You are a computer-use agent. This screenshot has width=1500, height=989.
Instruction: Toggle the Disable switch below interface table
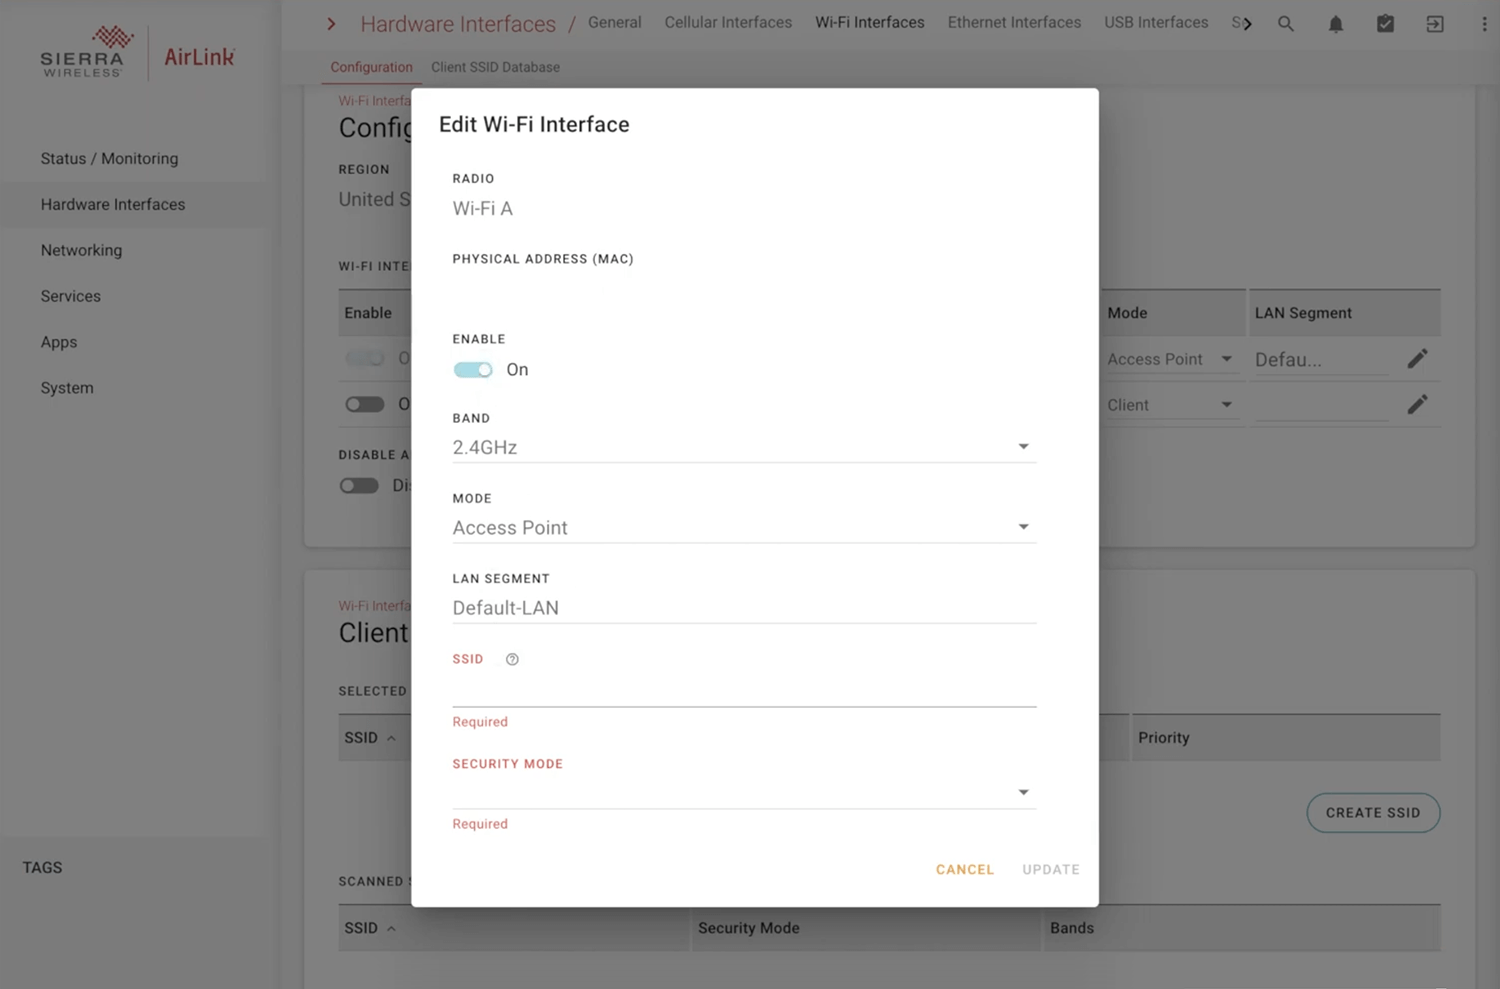359,486
